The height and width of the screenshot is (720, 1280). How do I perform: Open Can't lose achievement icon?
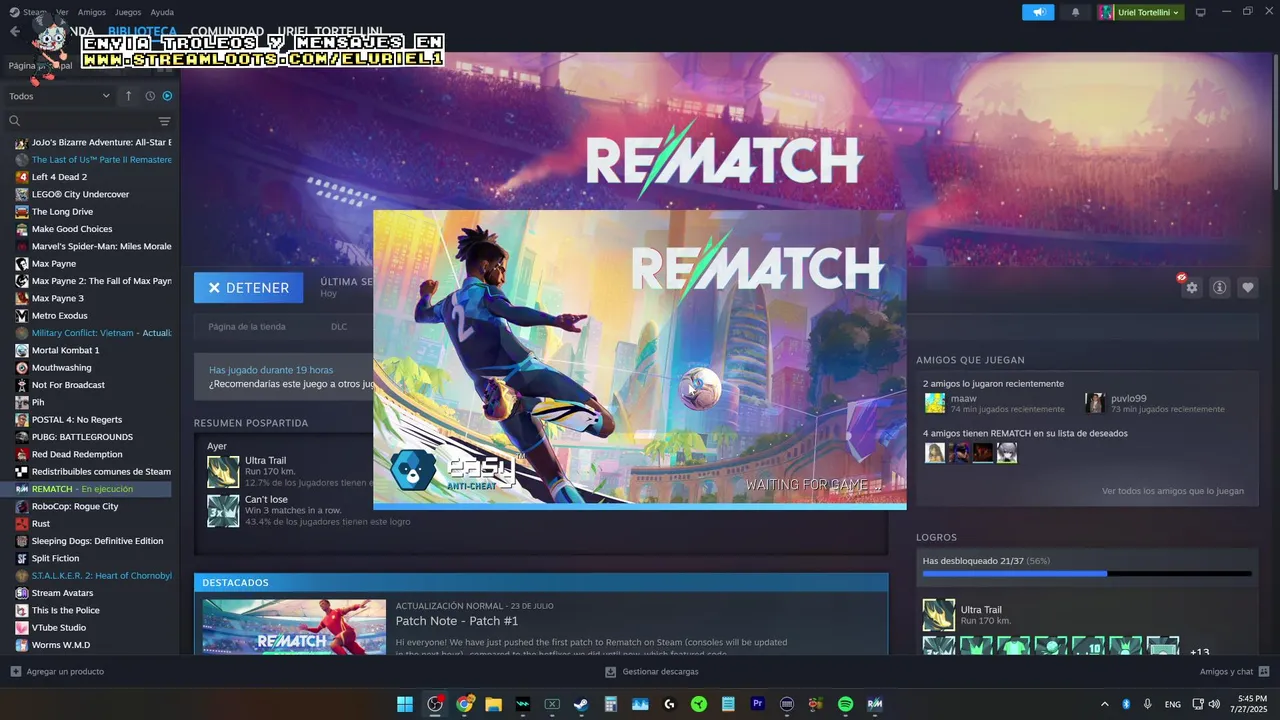(x=223, y=510)
